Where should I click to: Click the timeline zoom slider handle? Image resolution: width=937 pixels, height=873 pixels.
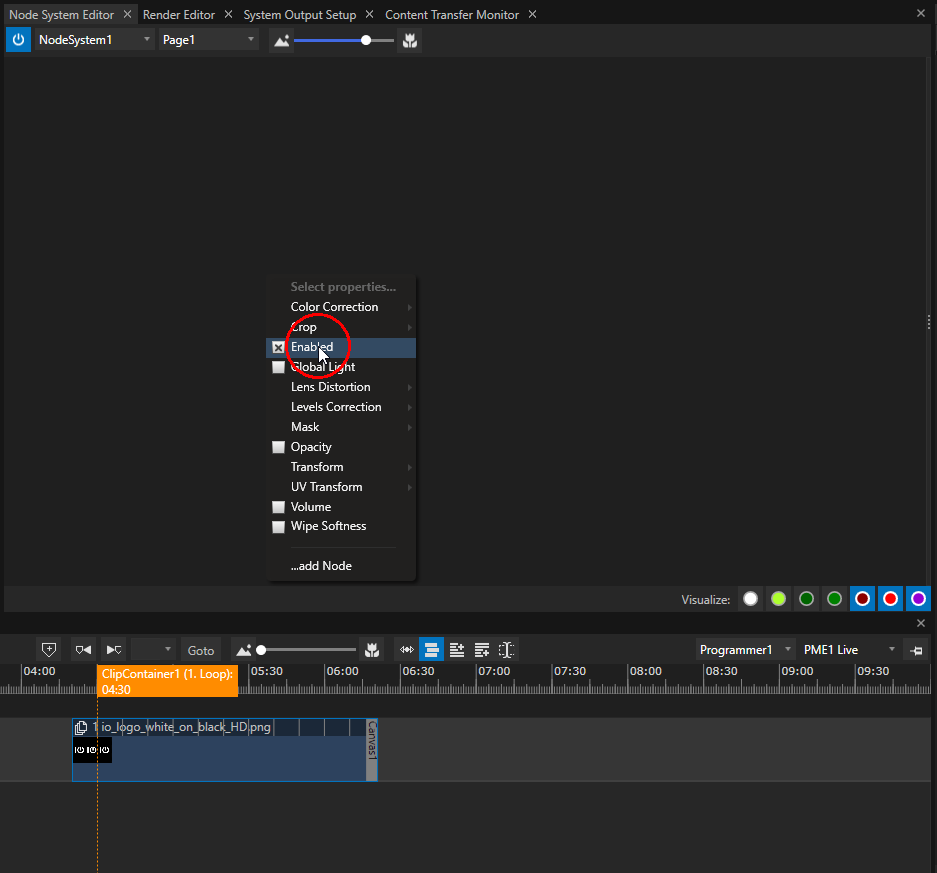coord(261,650)
